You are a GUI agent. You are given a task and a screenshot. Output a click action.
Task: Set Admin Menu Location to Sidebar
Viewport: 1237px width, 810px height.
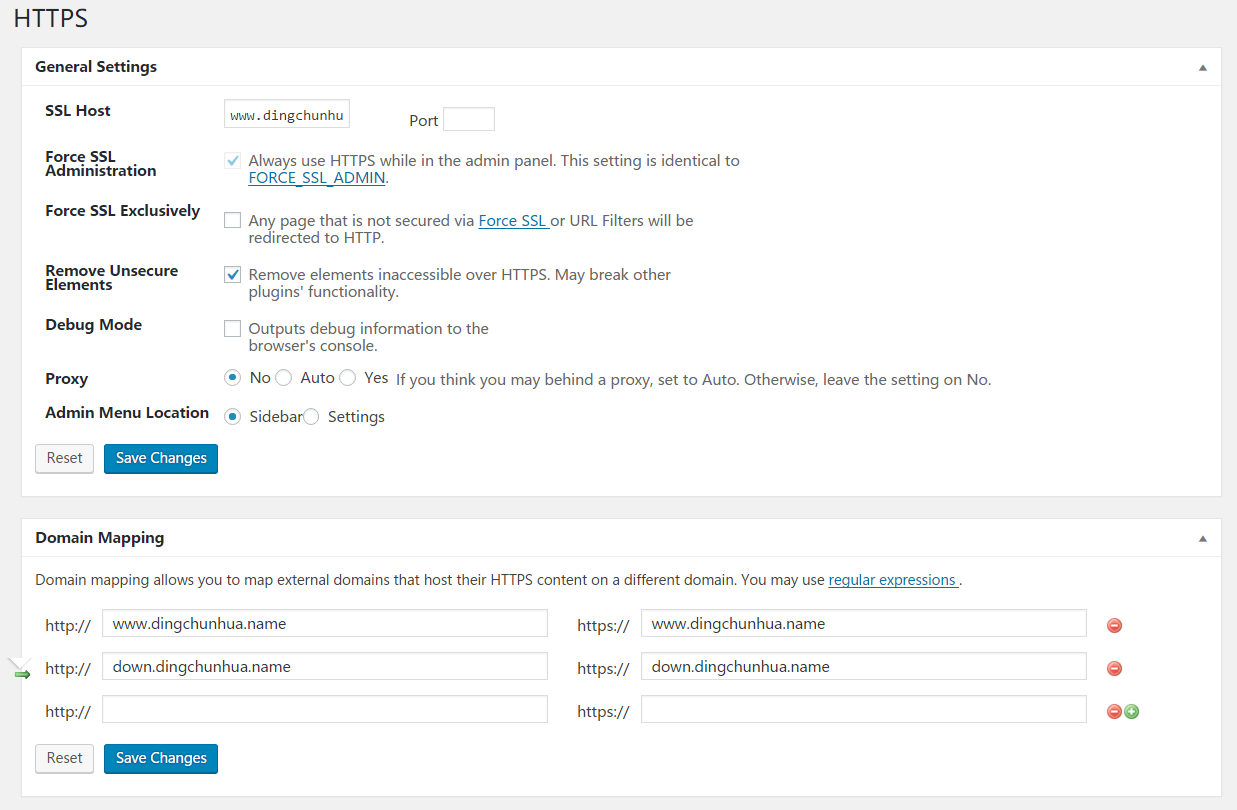pyautogui.click(x=232, y=417)
